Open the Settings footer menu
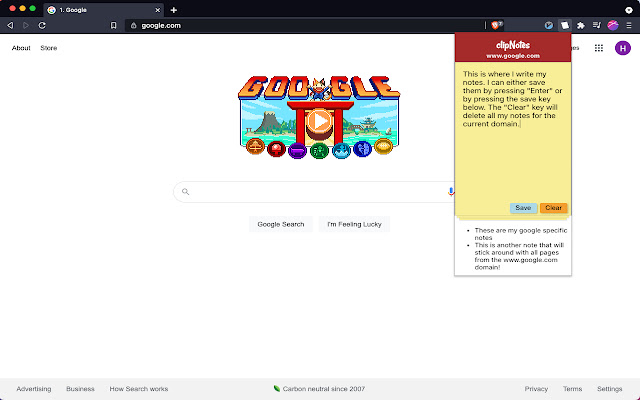Image resolution: width=640 pixels, height=400 pixels. [609, 389]
